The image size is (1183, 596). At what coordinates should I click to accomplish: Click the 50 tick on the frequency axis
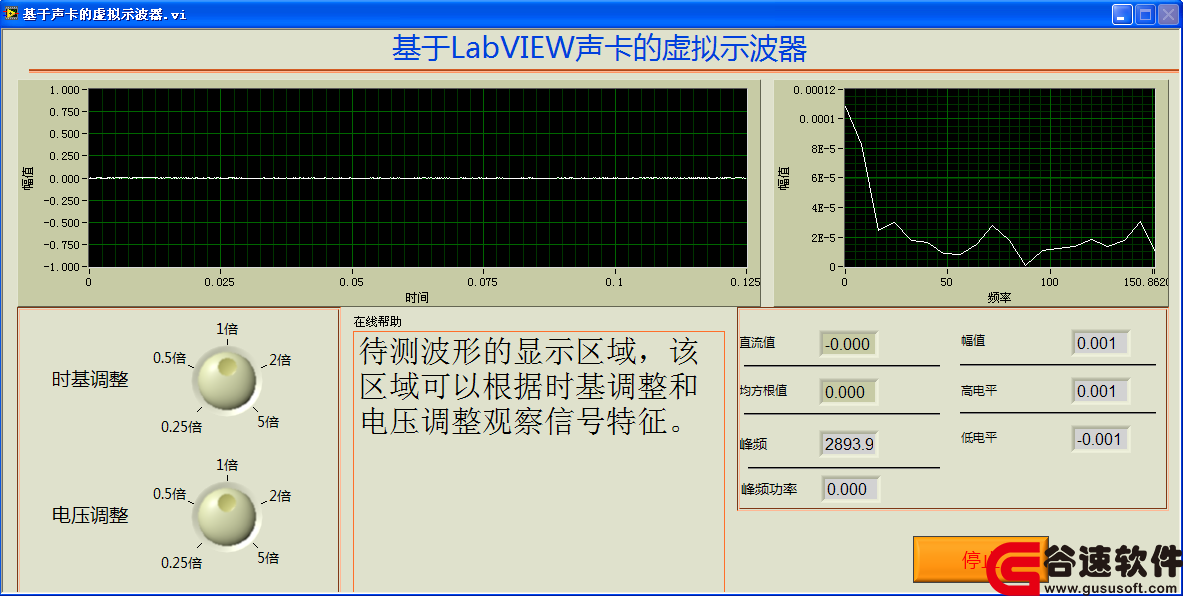[946, 282]
